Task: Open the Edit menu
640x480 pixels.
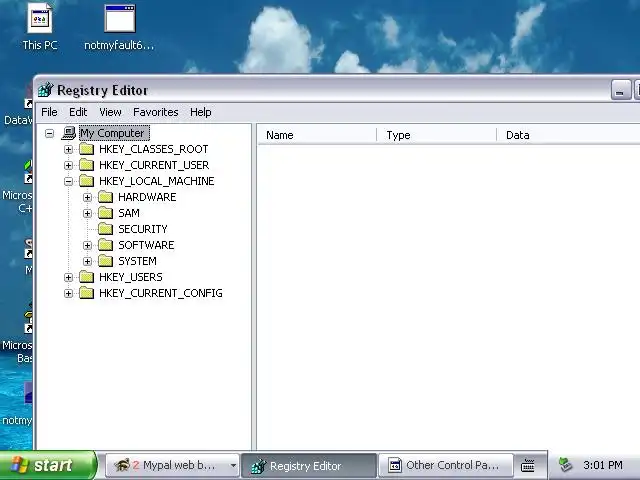Action: point(78,112)
